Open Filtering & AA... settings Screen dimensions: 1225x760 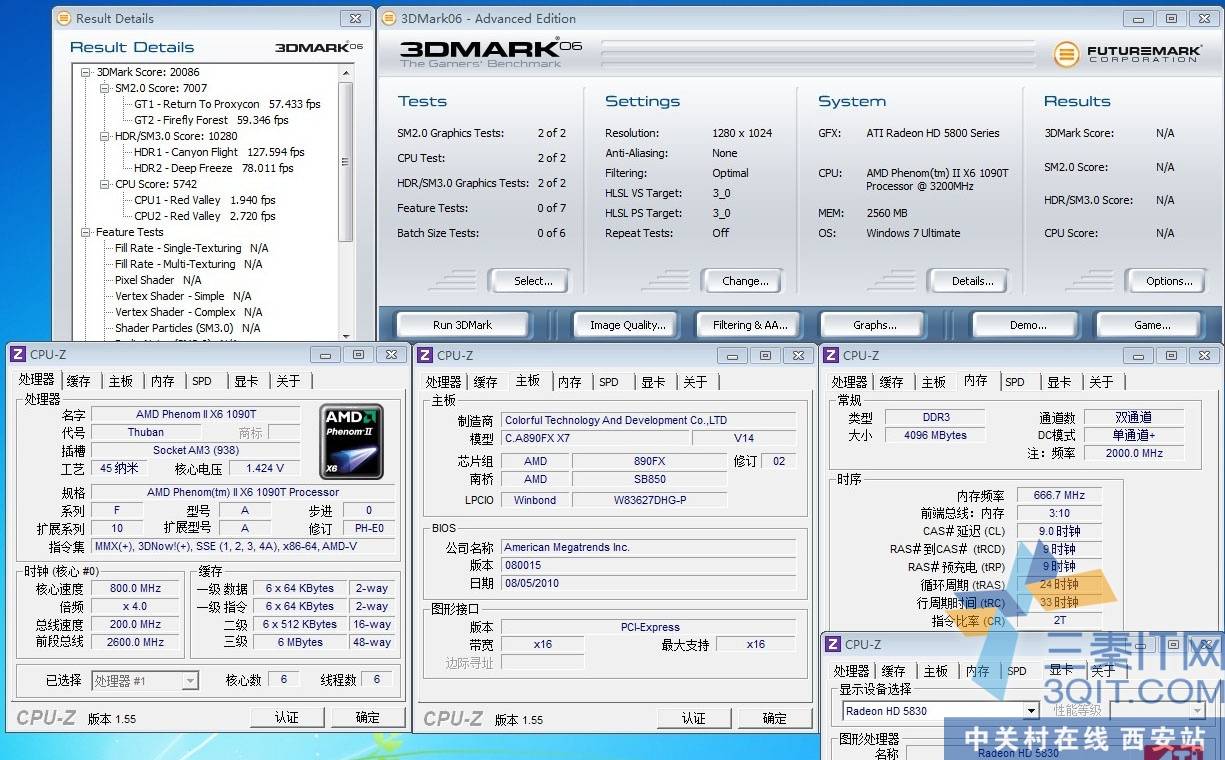tap(750, 325)
